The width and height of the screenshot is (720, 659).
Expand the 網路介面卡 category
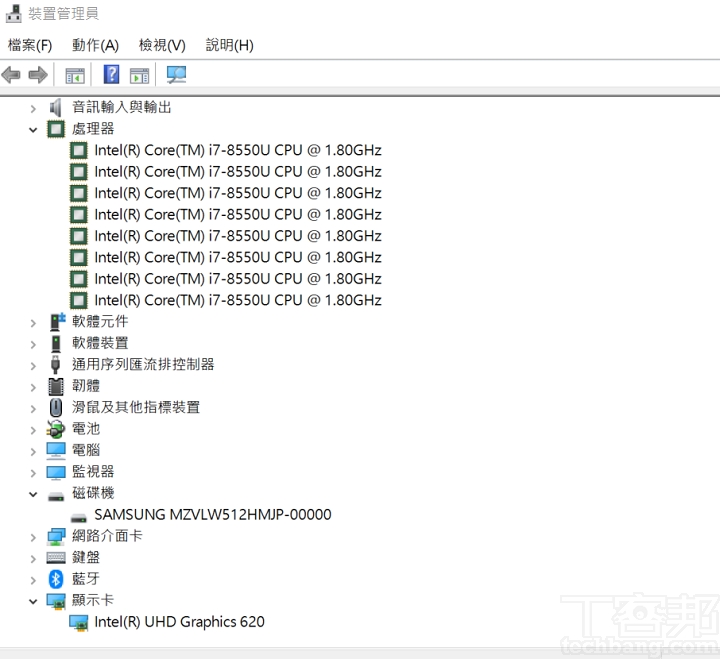coord(33,537)
